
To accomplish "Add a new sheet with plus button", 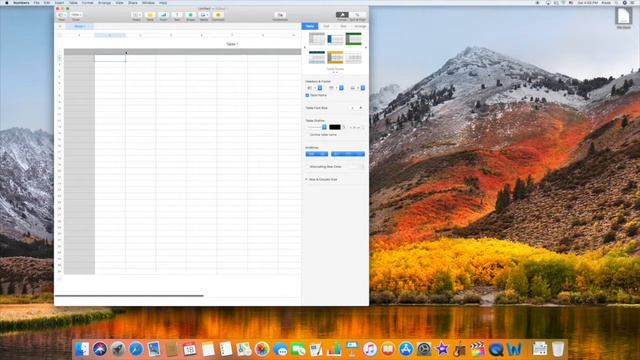I will click(x=60, y=26).
